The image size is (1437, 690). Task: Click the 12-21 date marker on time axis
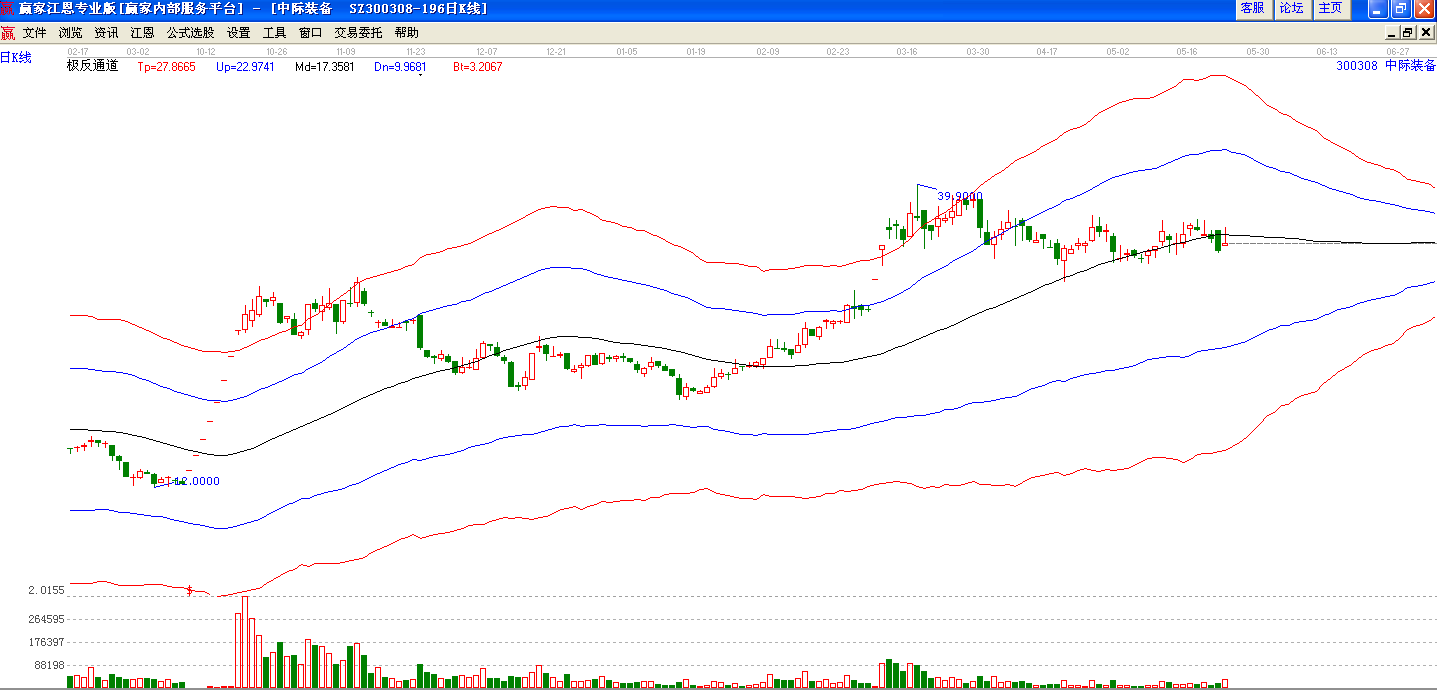(557, 51)
